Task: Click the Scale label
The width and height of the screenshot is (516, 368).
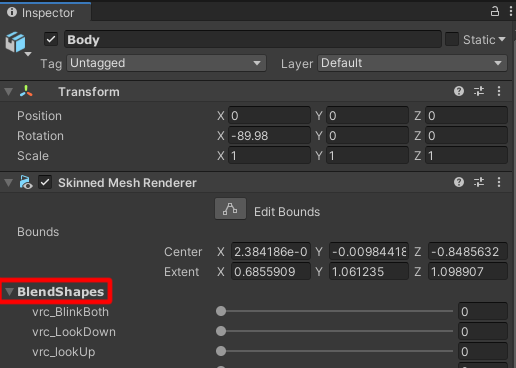Action: point(33,156)
